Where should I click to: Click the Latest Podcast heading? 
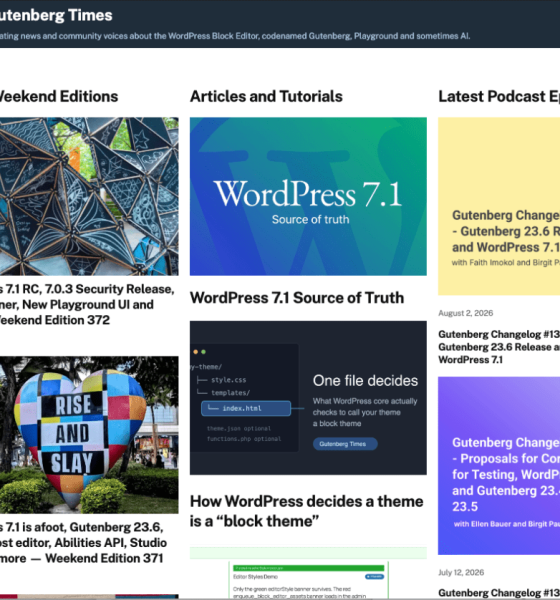(x=499, y=96)
